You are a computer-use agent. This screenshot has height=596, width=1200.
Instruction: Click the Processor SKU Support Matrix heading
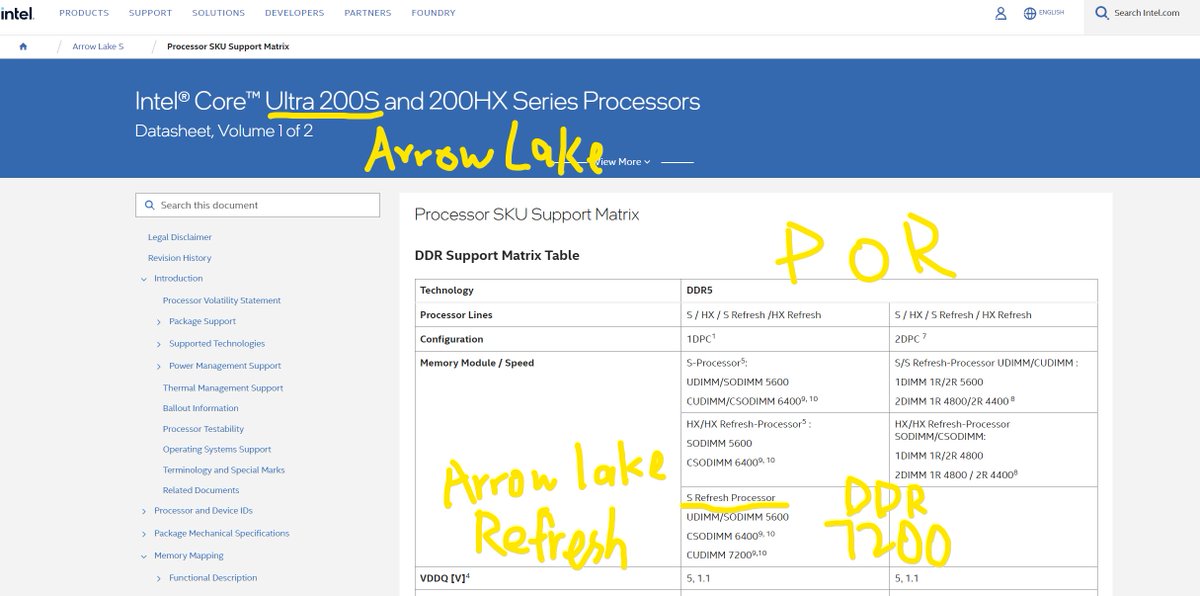[526, 215]
